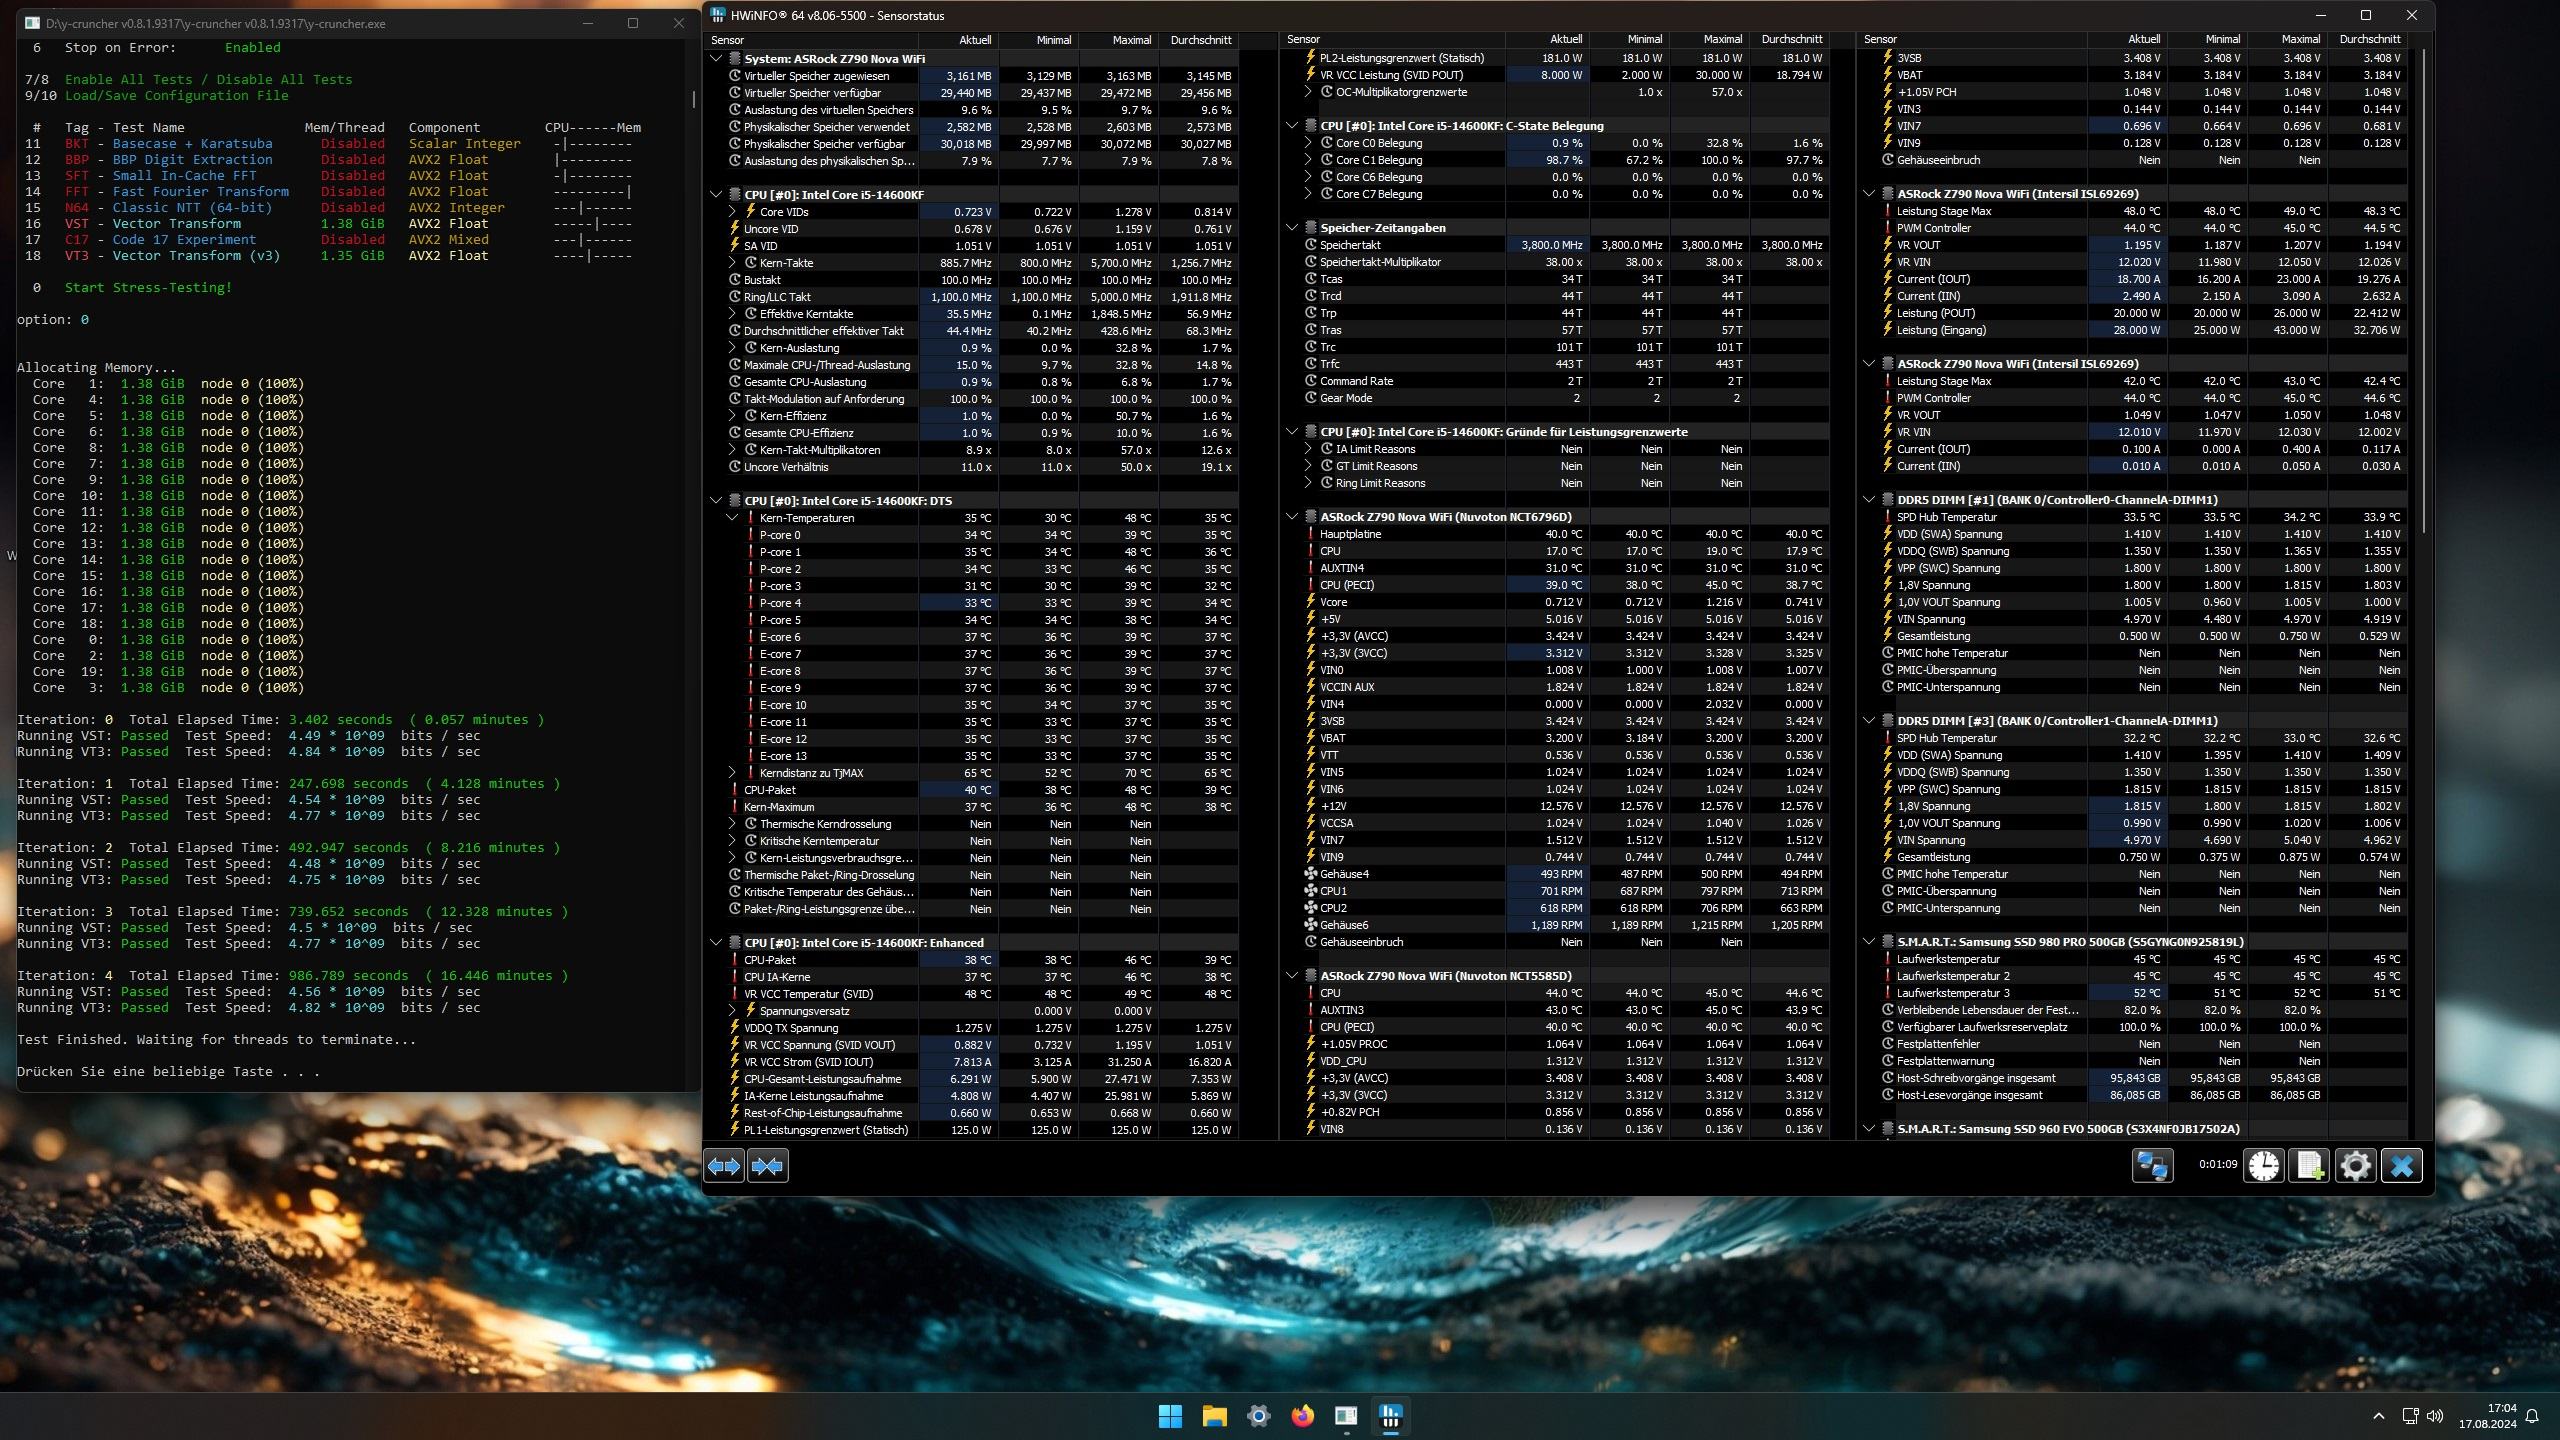Expand OC-Multiplikatorgrenzwerte row
2560x1440 pixels.
pos(1308,92)
